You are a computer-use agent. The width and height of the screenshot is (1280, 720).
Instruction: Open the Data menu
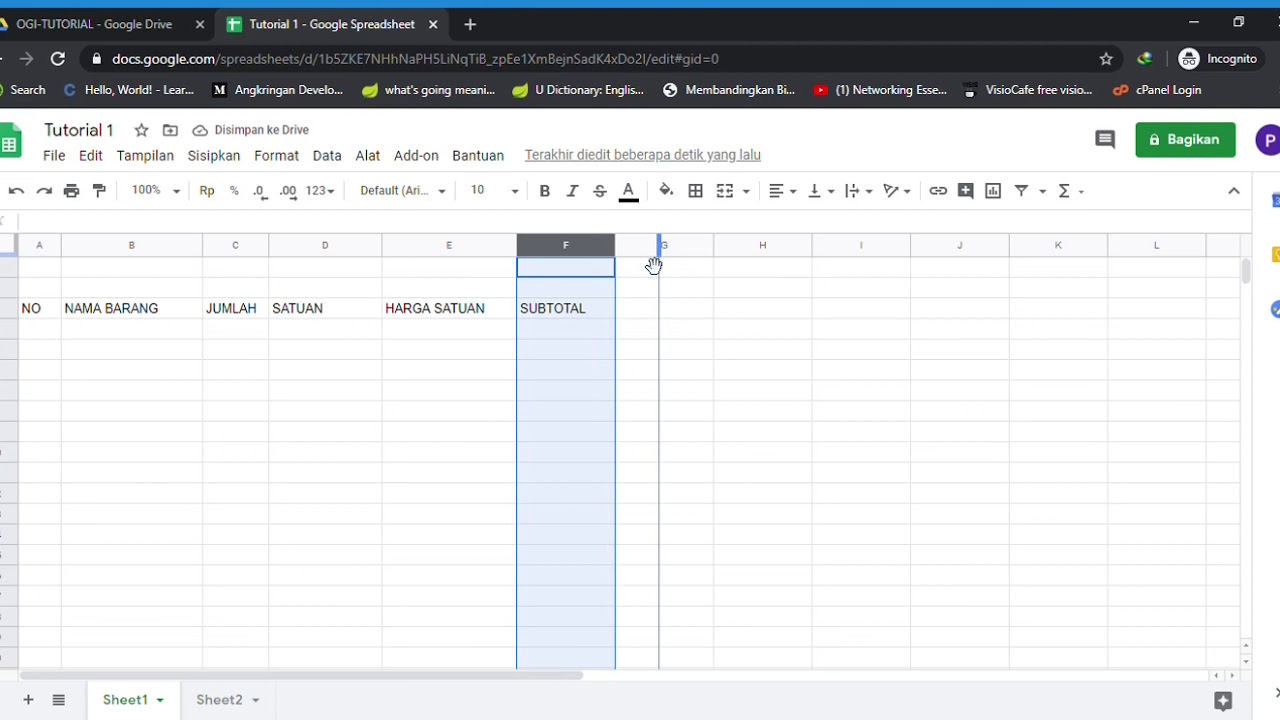click(327, 156)
